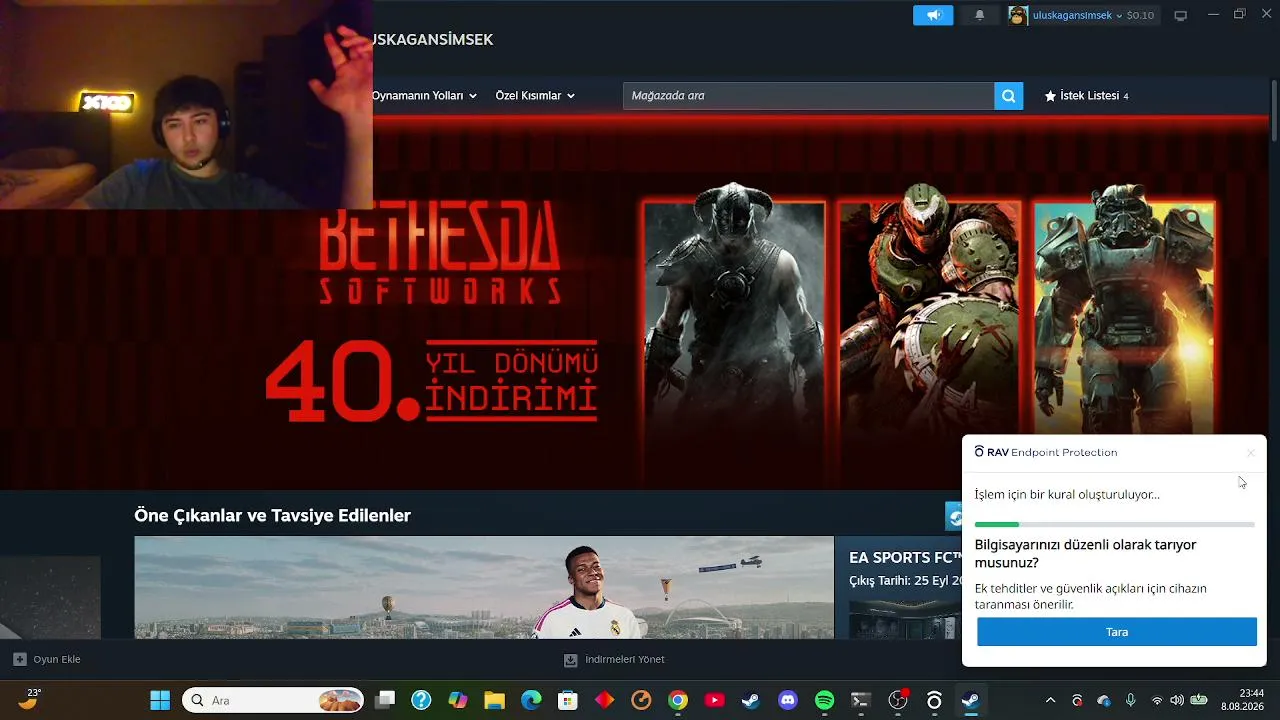Switch to OBS Studio in the taskbar
The height and width of the screenshot is (720, 1280).
(x=898, y=700)
